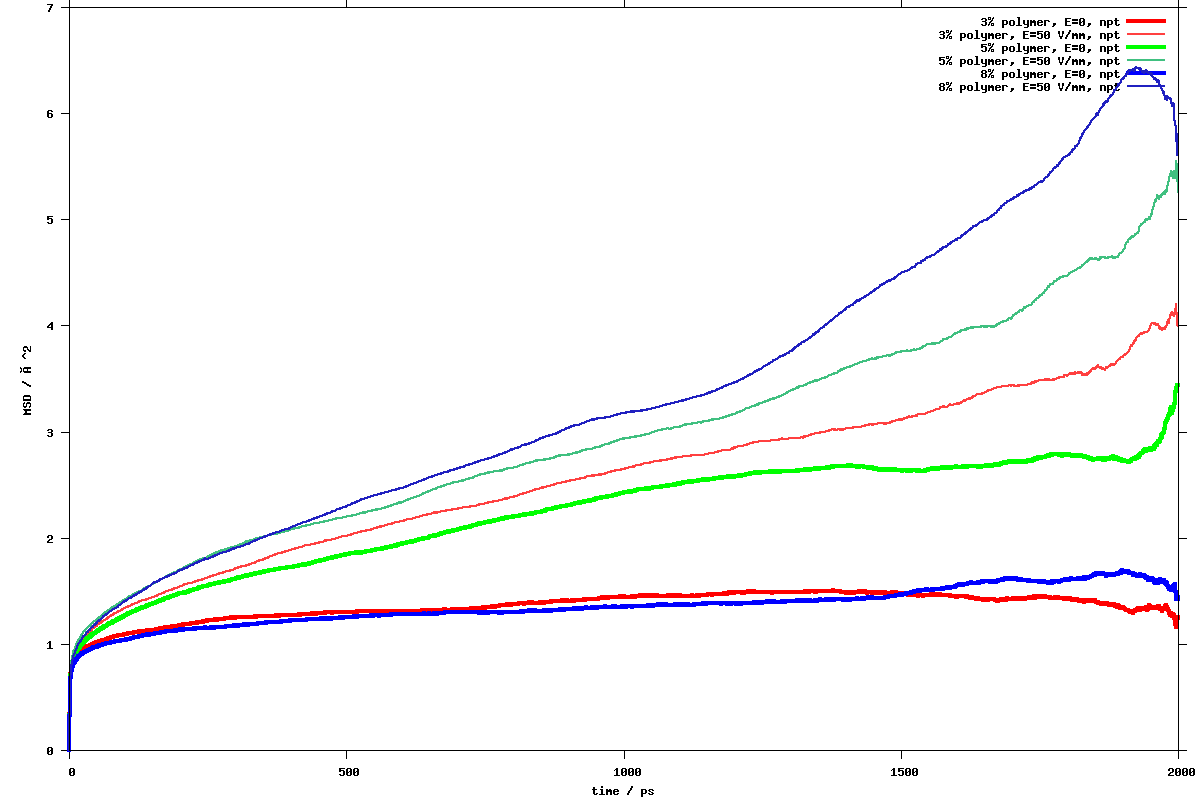Click the 500 tick label on x-axis
The width and height of the screenshot is (1200, 800).
(347, 772)
